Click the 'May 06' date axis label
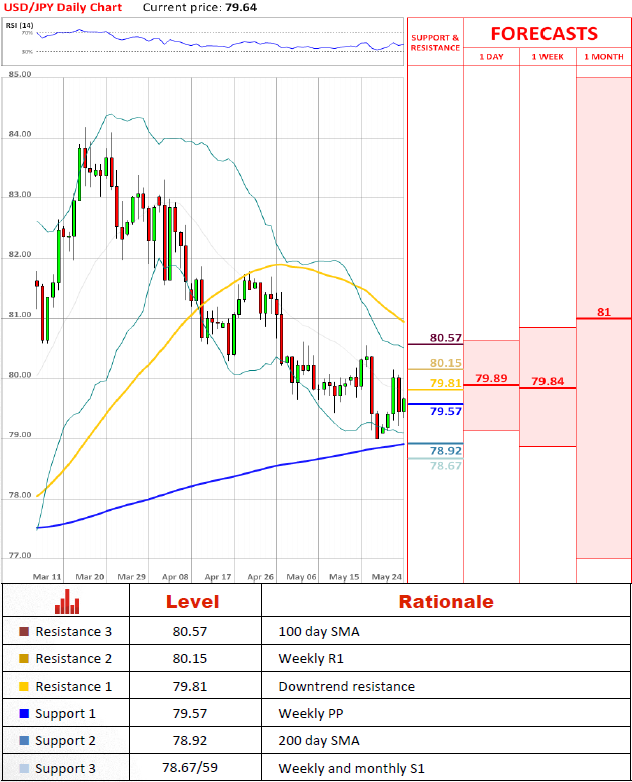The width and height of the screenshot is (632, 782). point(301,577)
